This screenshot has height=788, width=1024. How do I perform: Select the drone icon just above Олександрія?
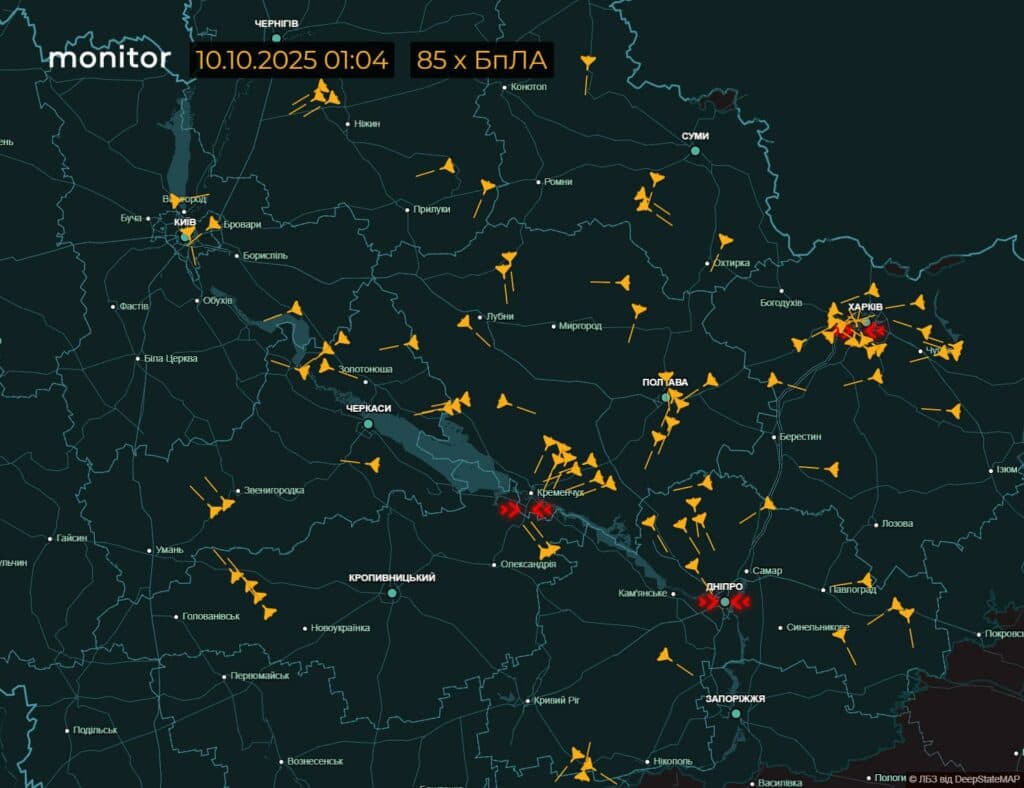(x=549, y=550)
